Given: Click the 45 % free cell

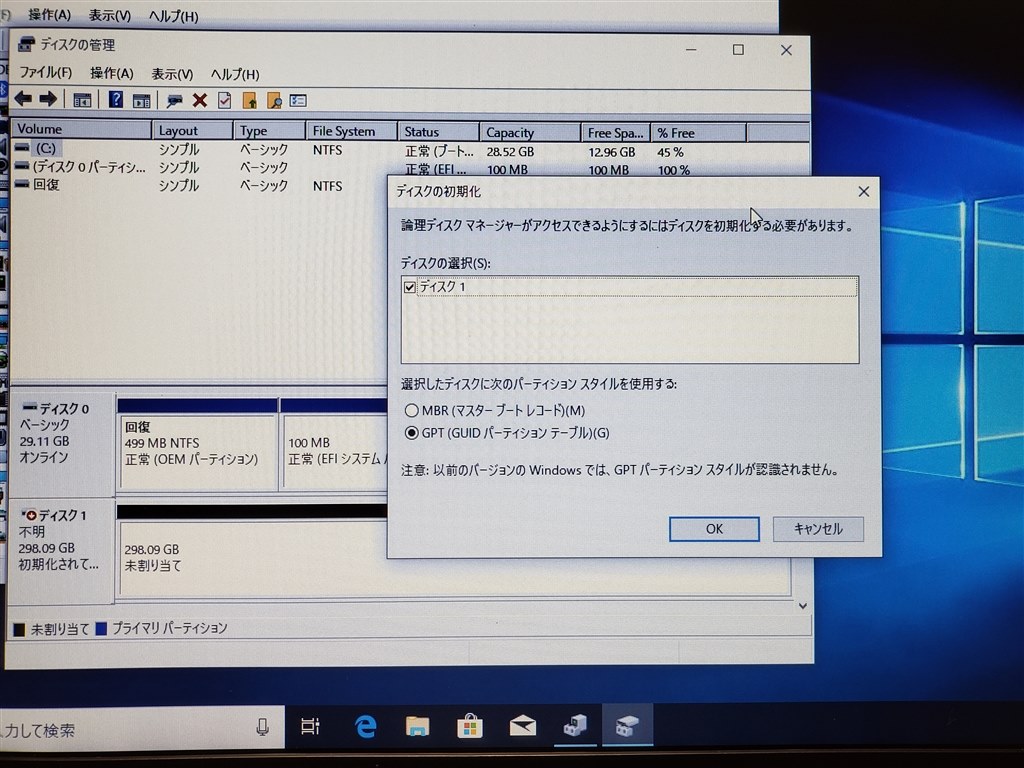Looking at the screenshot, I should 670,152.
